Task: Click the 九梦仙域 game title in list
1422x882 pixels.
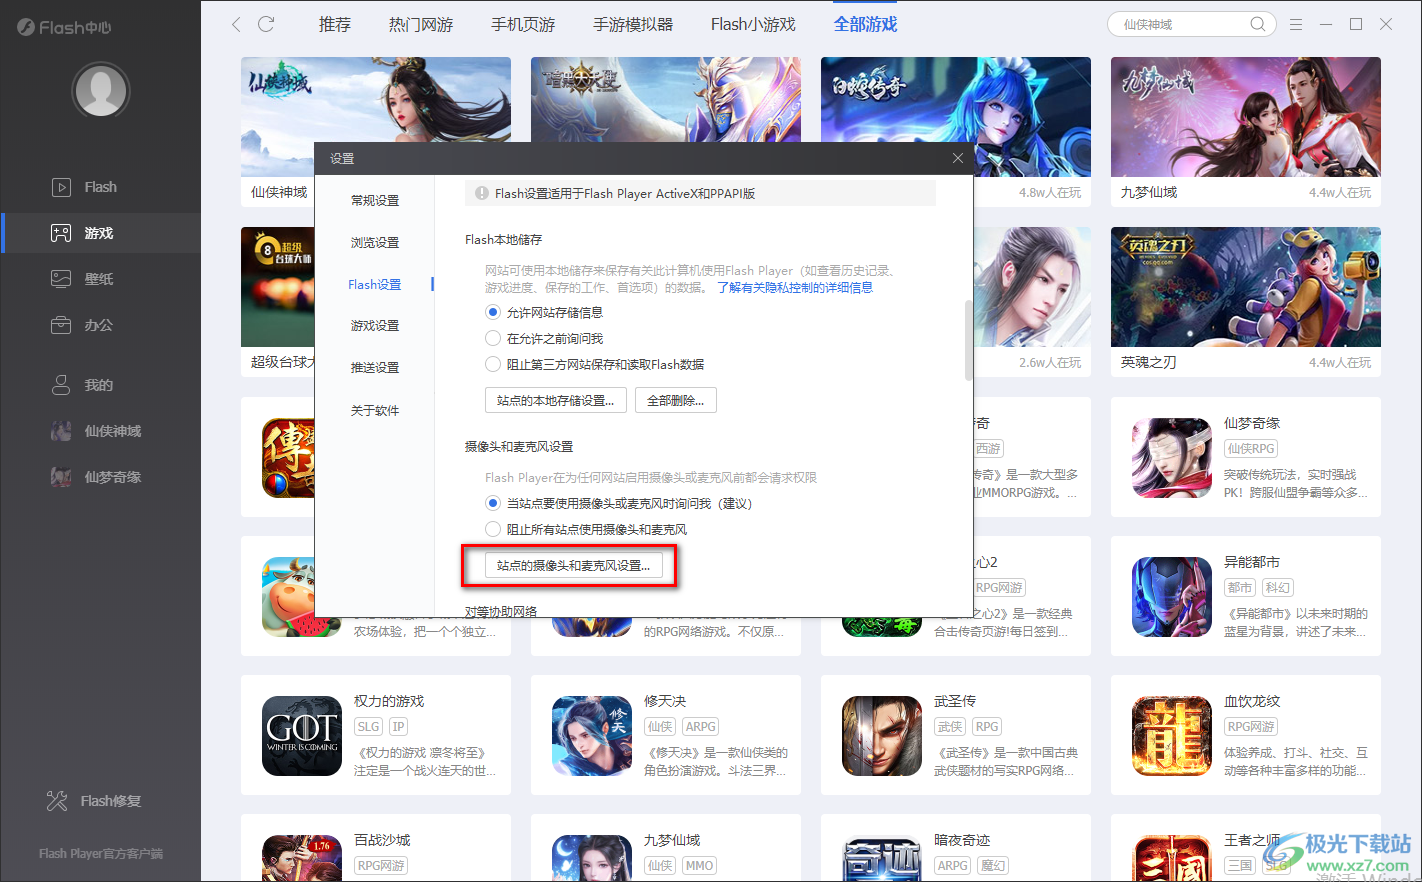Action: tap(672, 841)
